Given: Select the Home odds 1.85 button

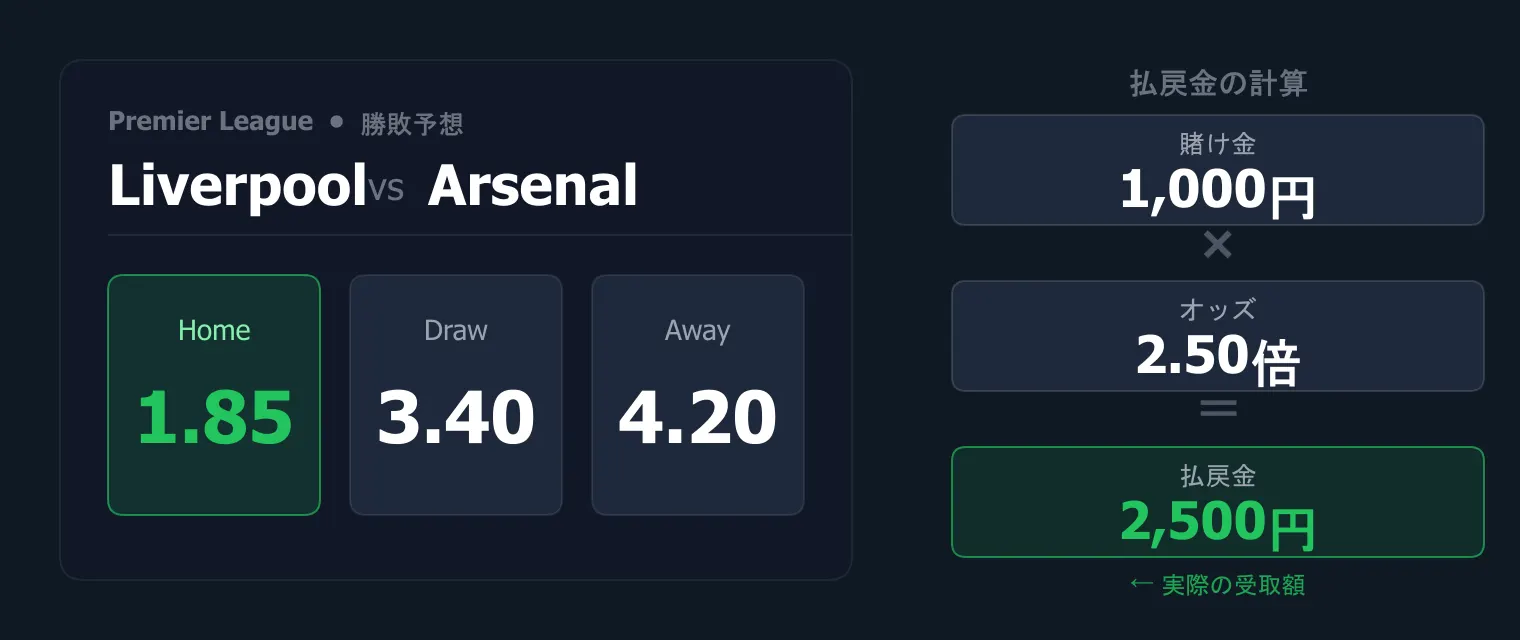Looking at the screenshot, I should tap(214, 395).
